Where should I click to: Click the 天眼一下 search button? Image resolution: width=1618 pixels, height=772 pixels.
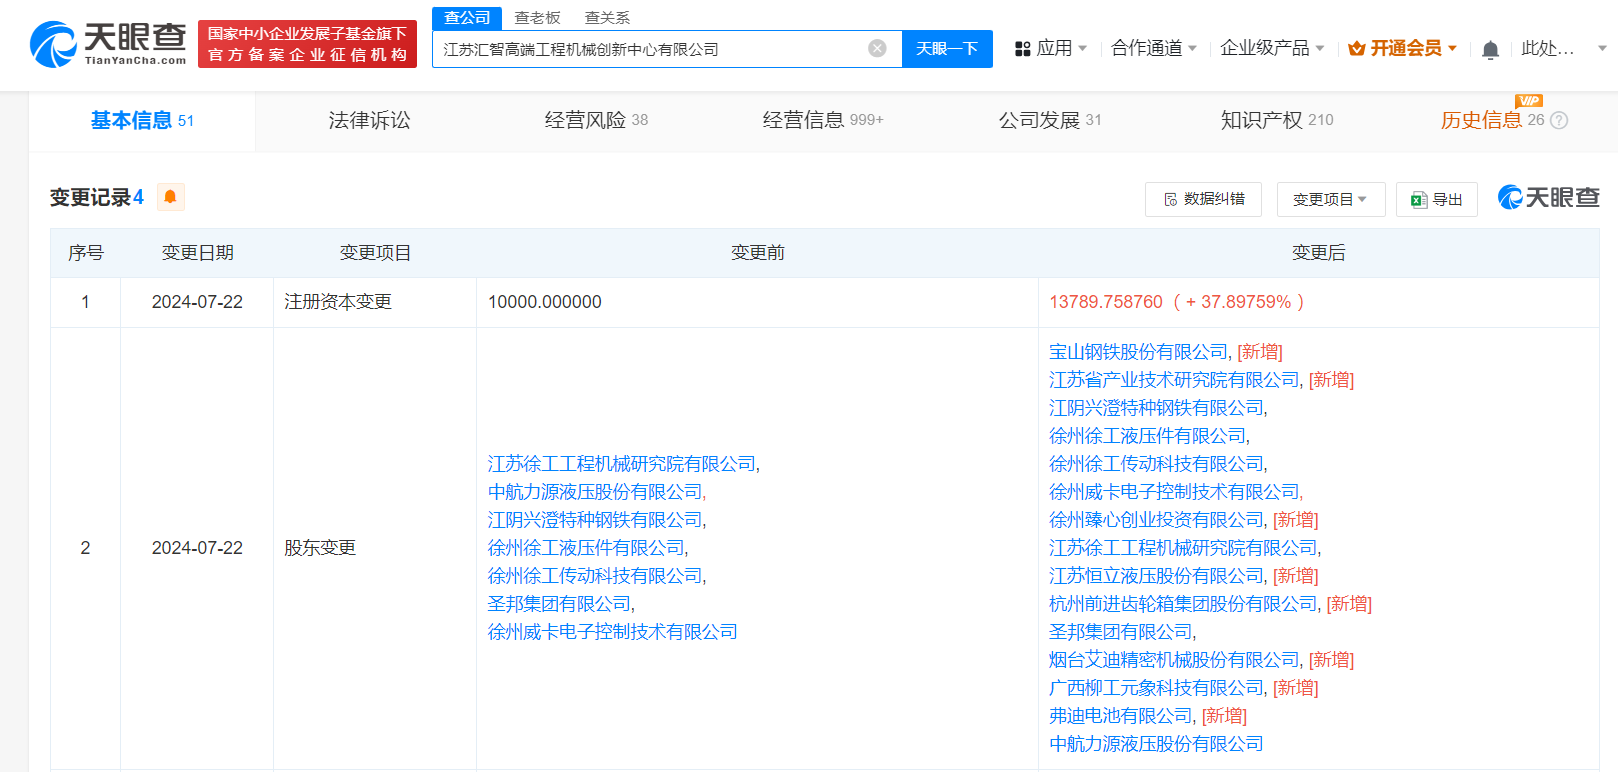947,48
